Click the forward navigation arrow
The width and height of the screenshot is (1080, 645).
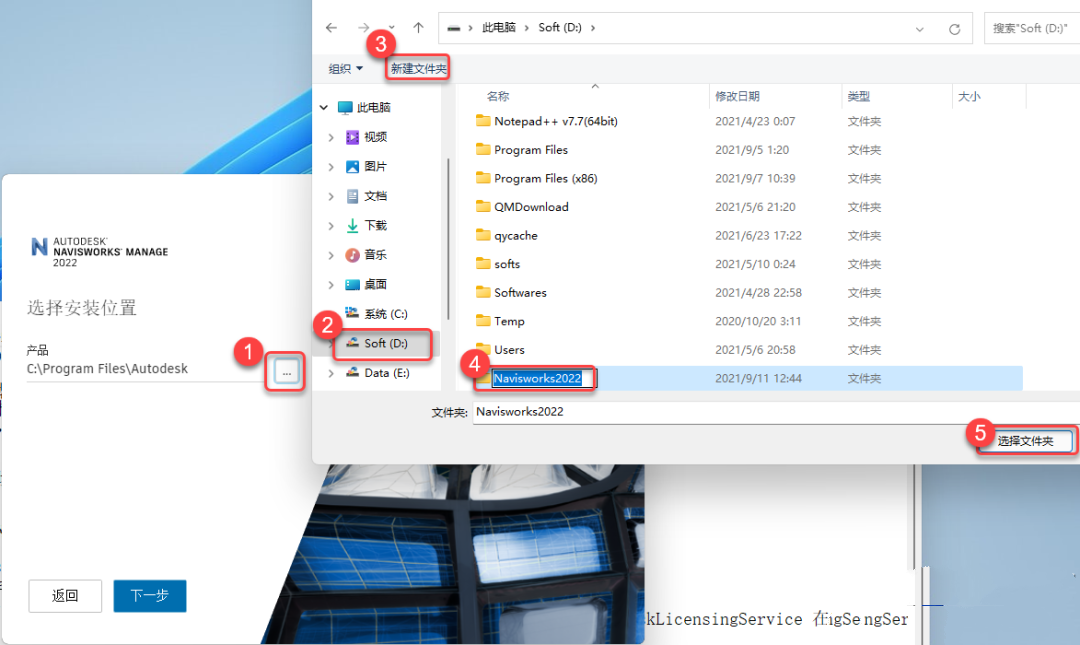coord(363,28)
